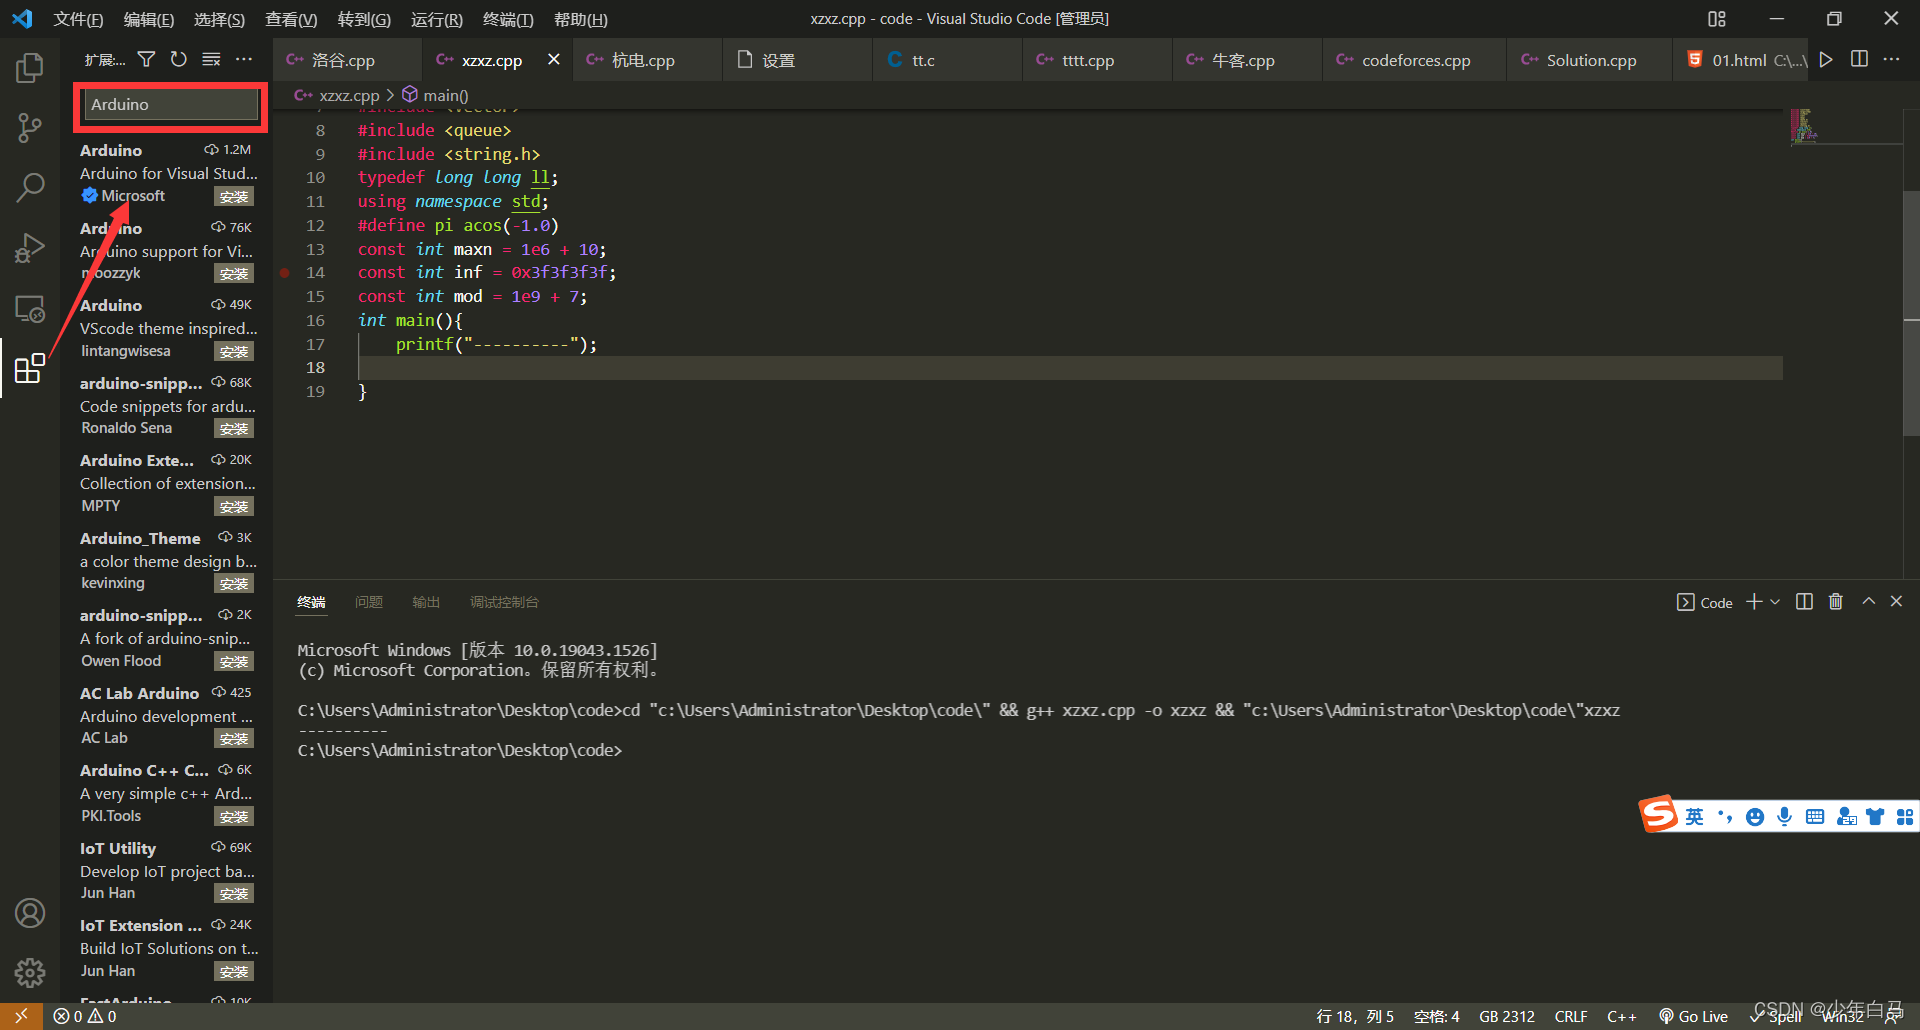This screenshot has width=1920, height=1030.
Task: Open the Extensions view
Action: [x=30, y=368]
